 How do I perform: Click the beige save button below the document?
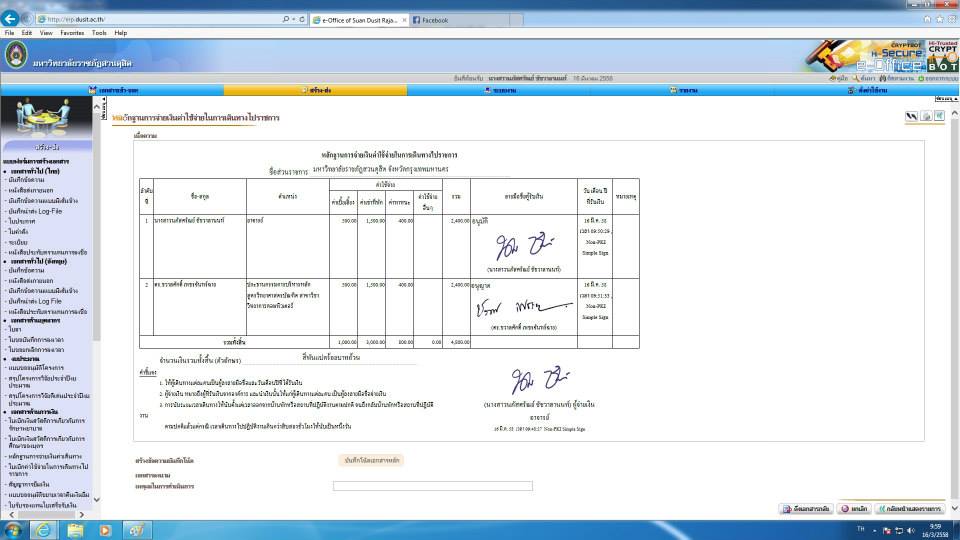point(371,460)
